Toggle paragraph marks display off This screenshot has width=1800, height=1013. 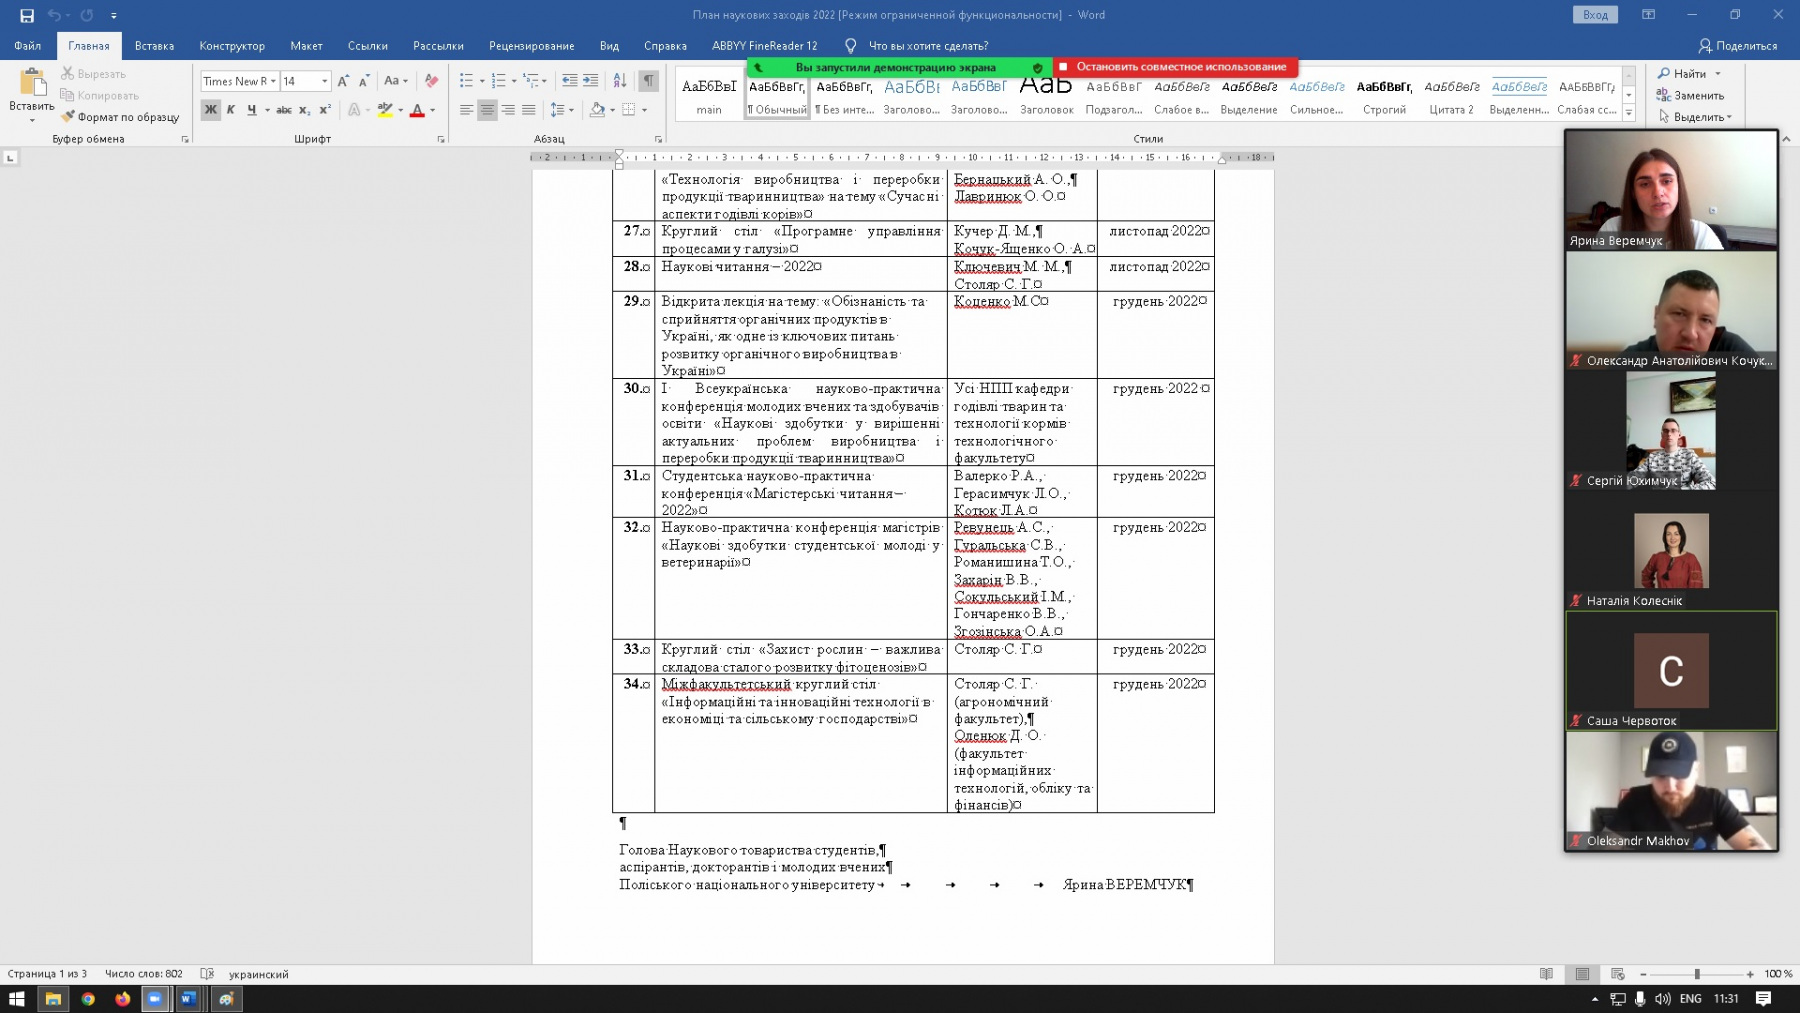[x=649, y=81]
